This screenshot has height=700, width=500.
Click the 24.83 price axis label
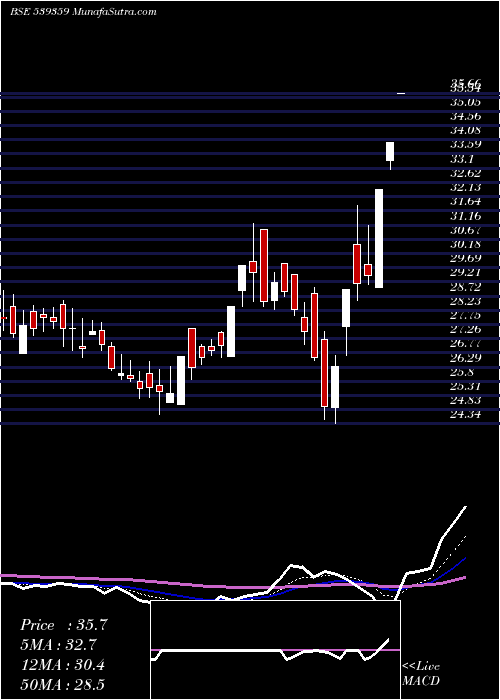tap(465, 401)
